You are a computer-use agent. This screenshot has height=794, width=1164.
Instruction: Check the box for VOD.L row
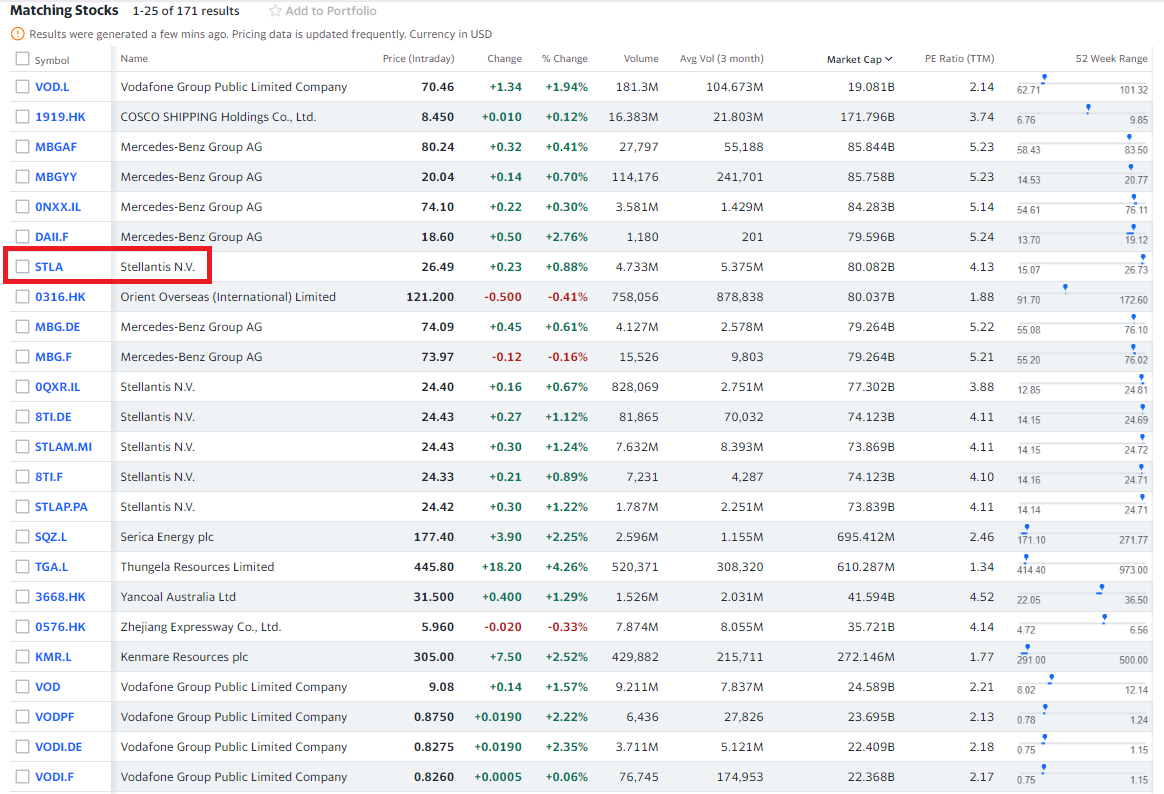tap(22, 87)
